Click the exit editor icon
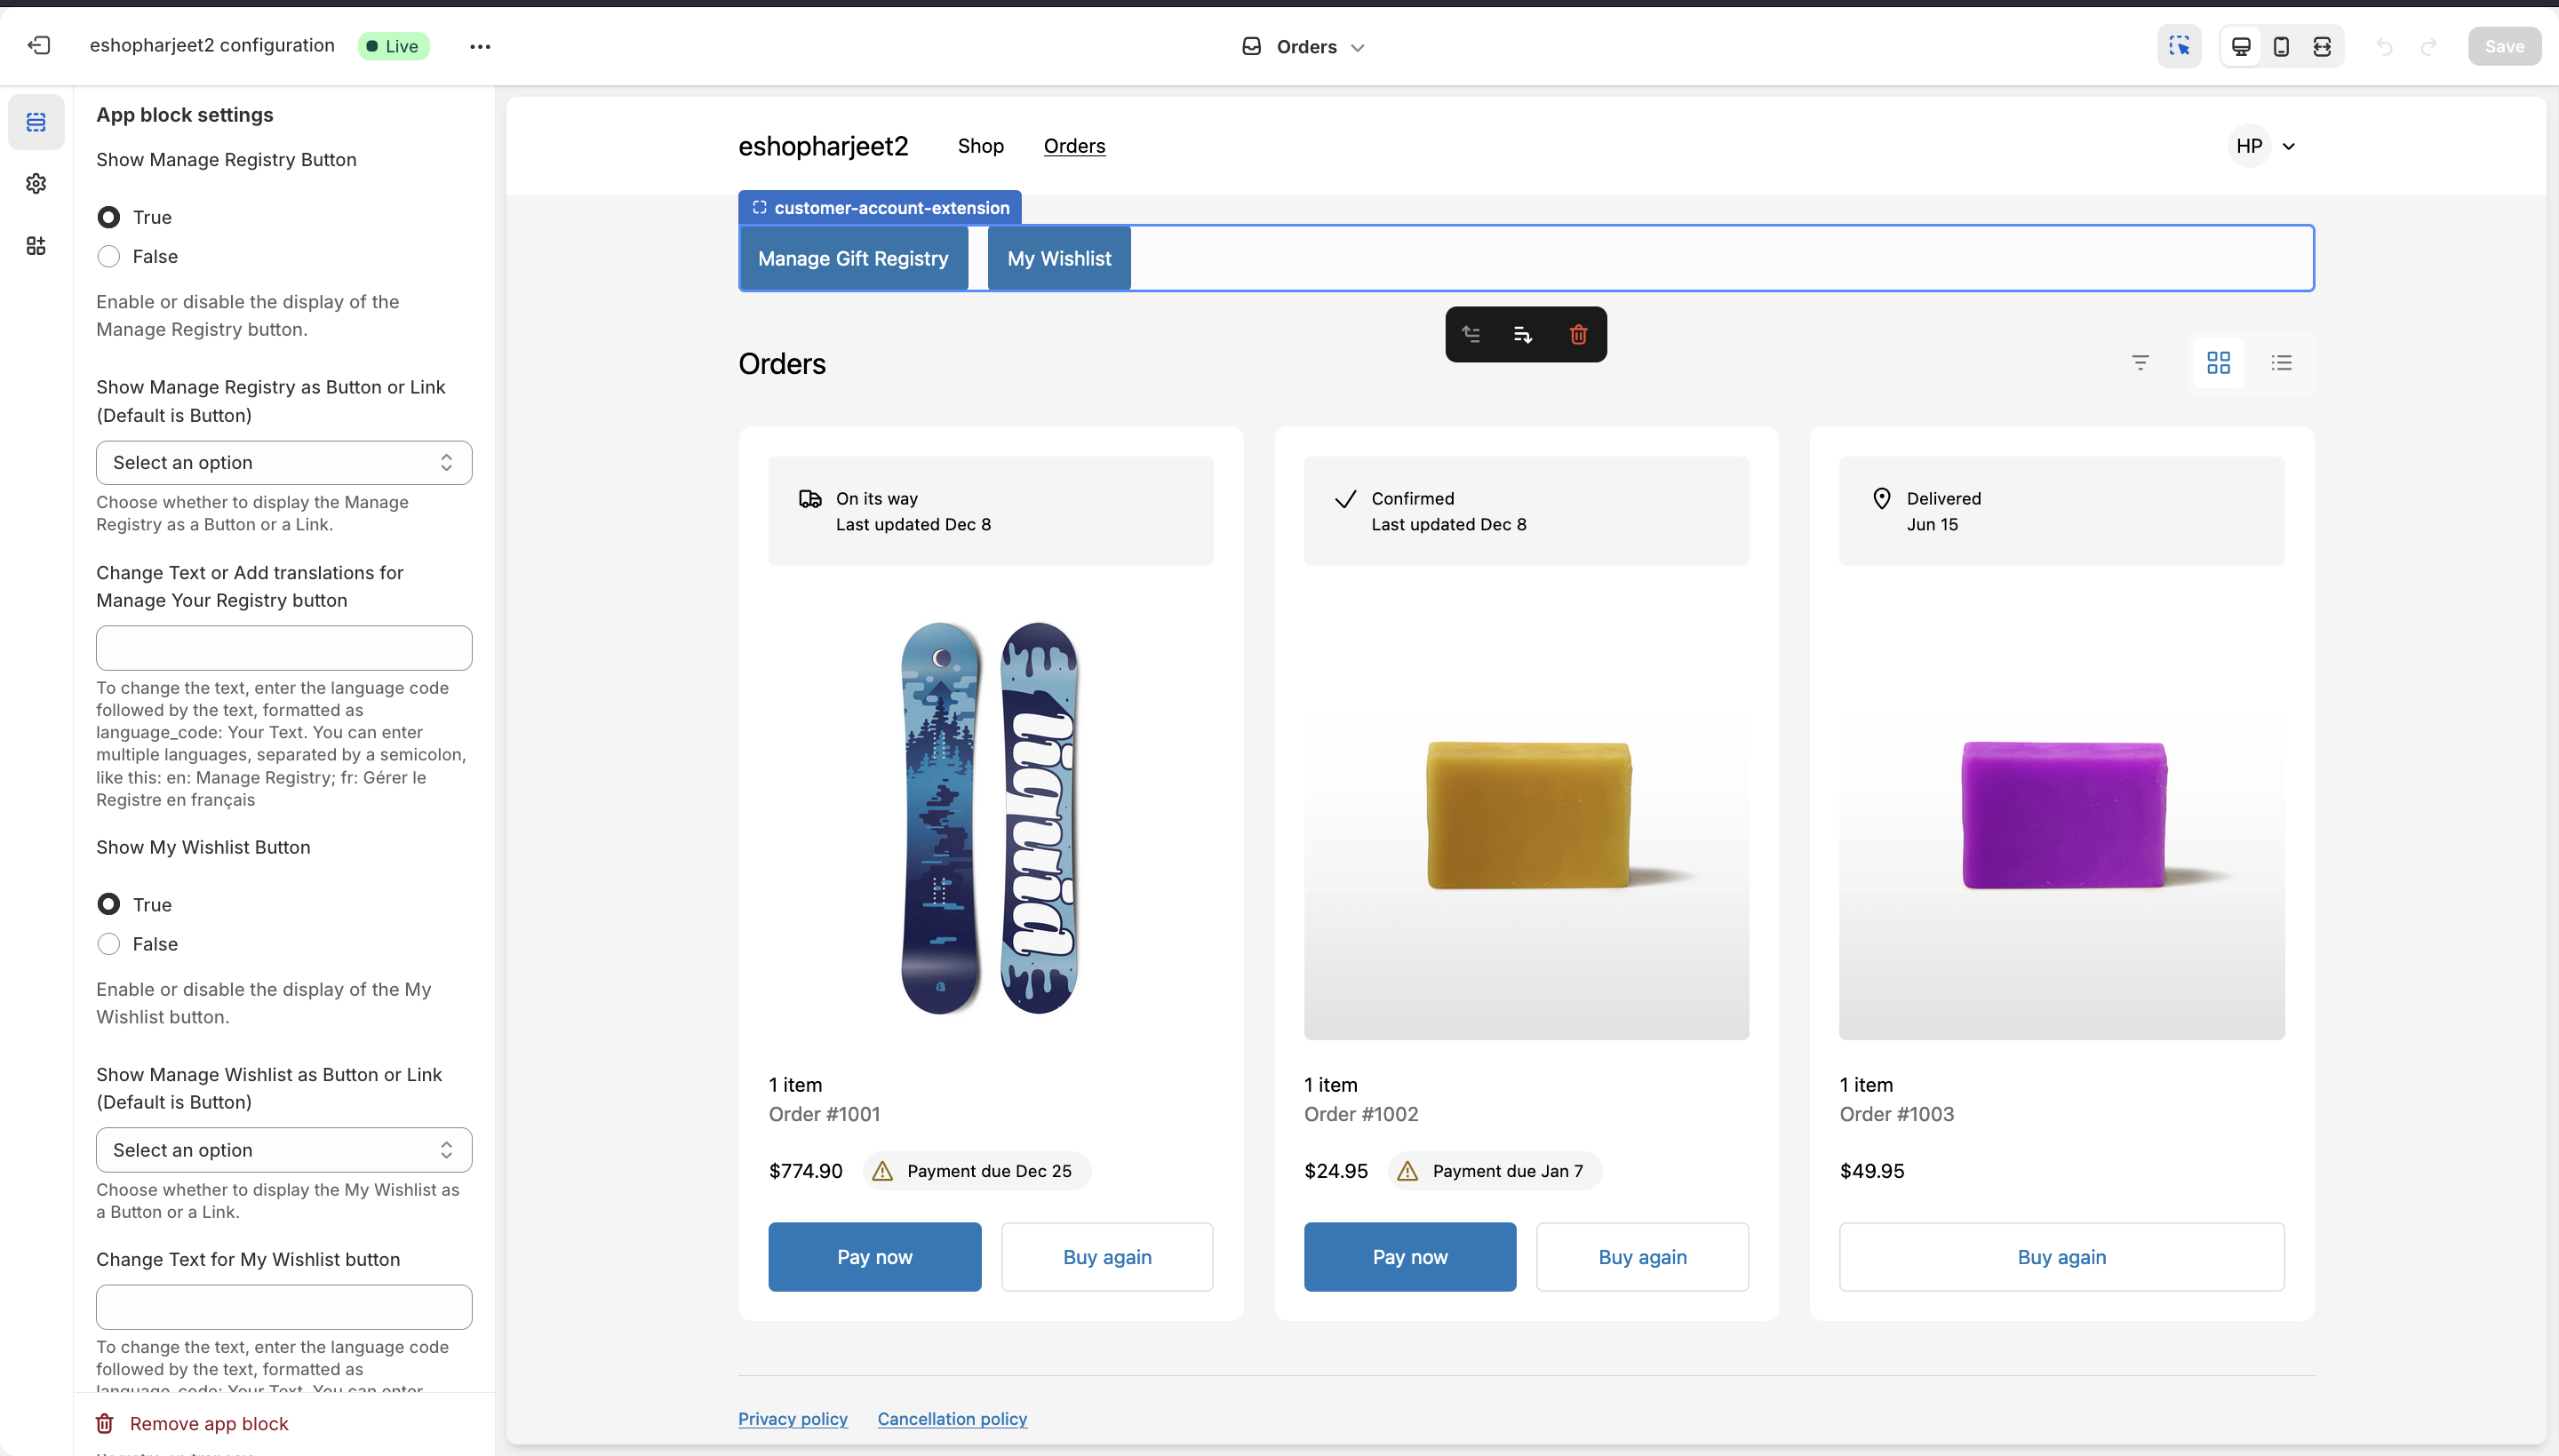Image resolution: width=2559 pixels, height=1456 pixels. point(39,46)
